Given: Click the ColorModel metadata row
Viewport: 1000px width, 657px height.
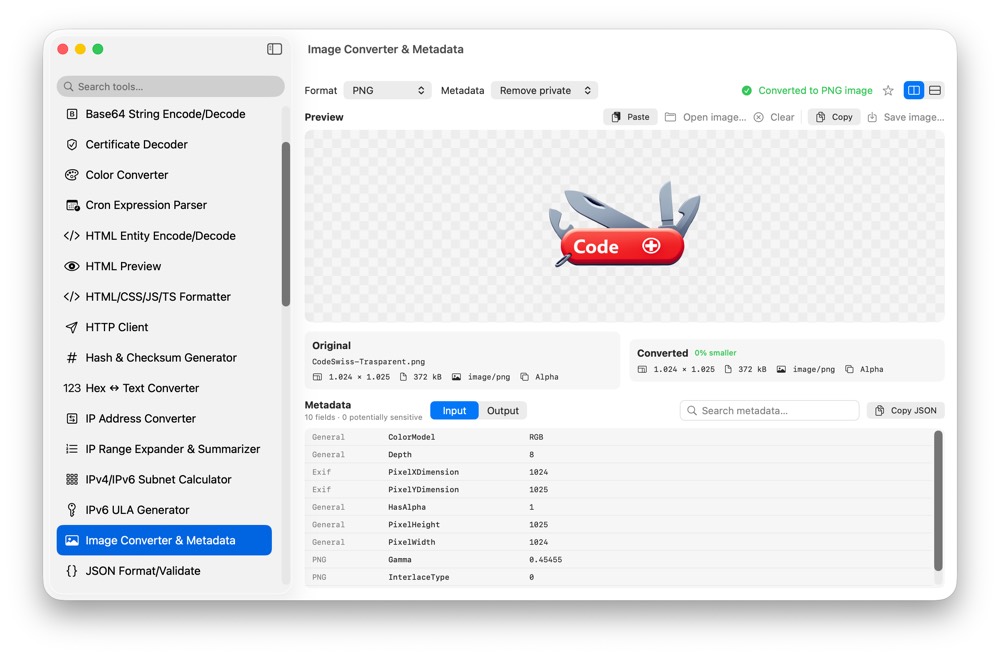Looking at the screenshot, I should coord(619,437).
